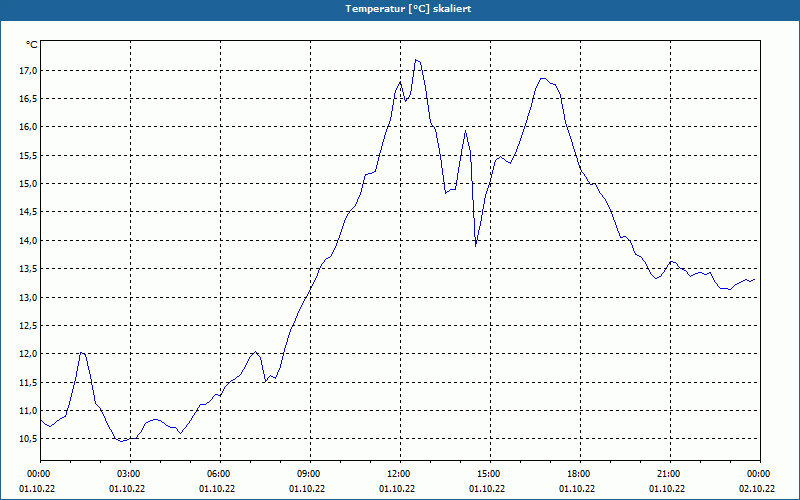Click the 18:00 time label
The height and width of the screenshot is (500, 800).
pyautogui.click(x=579, y=474)
